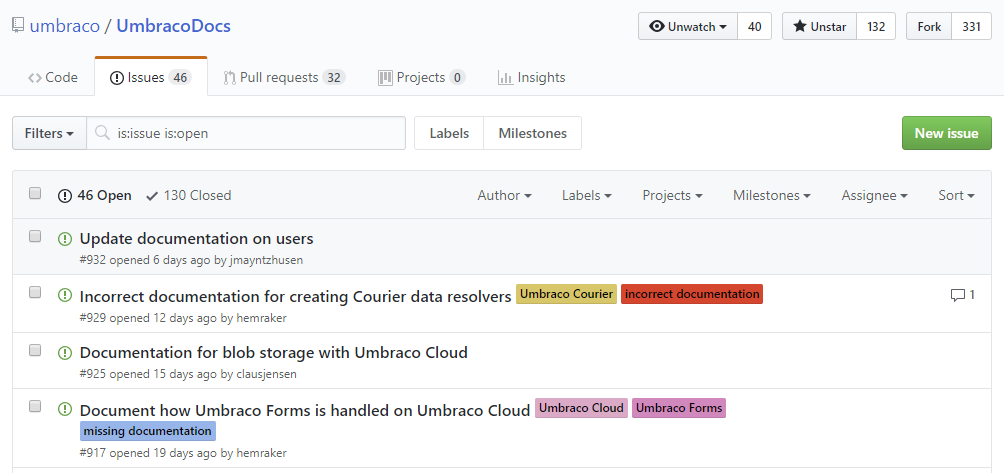1004x473 pixels.
Task: Open issue 'Documentation for blob storage with Umbraco Cloud'
Action: pos(273,352)
